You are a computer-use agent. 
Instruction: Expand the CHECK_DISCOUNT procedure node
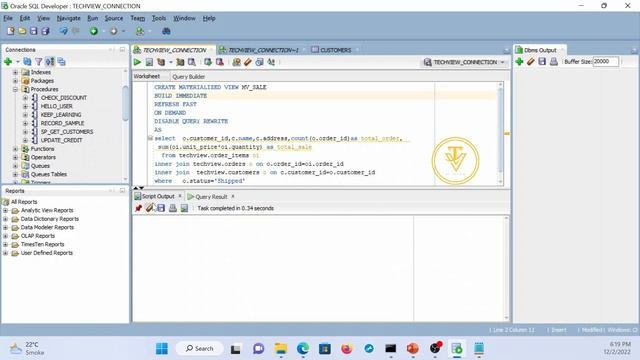[x=25, y=98]
